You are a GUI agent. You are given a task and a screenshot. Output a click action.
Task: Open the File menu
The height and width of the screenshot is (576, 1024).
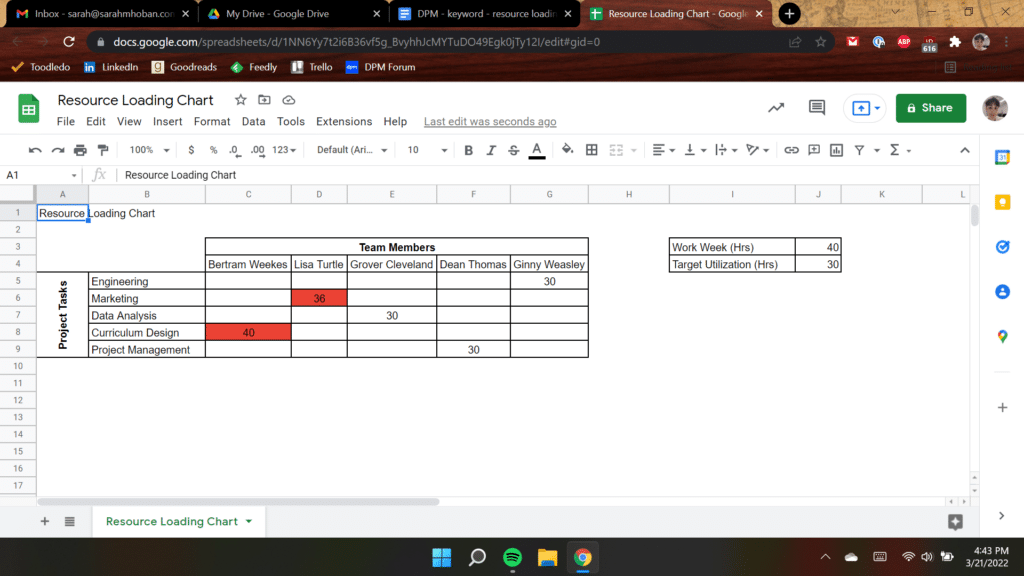pyautogui.click(x=65, y=121)
